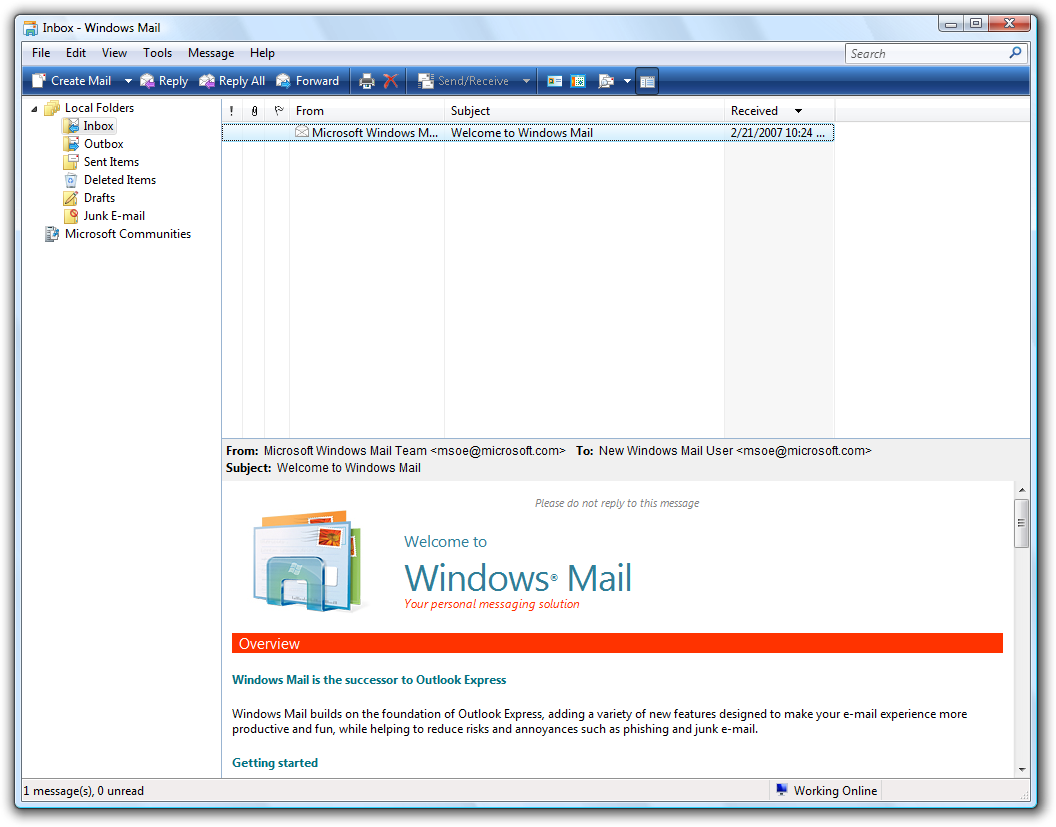Click the Send/Receive toolbar button
The height and width of the screenshot is (827, 1056).
tap(463, 81)
